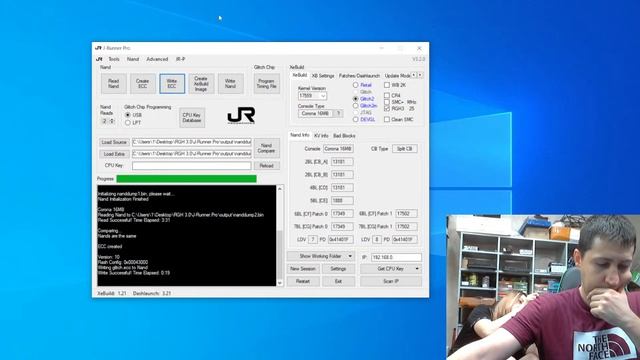The height and width of the screenshot is (360, 640).
Task: Switch to the Patches/Dashlaunch tab
Action: coord(359,76)
